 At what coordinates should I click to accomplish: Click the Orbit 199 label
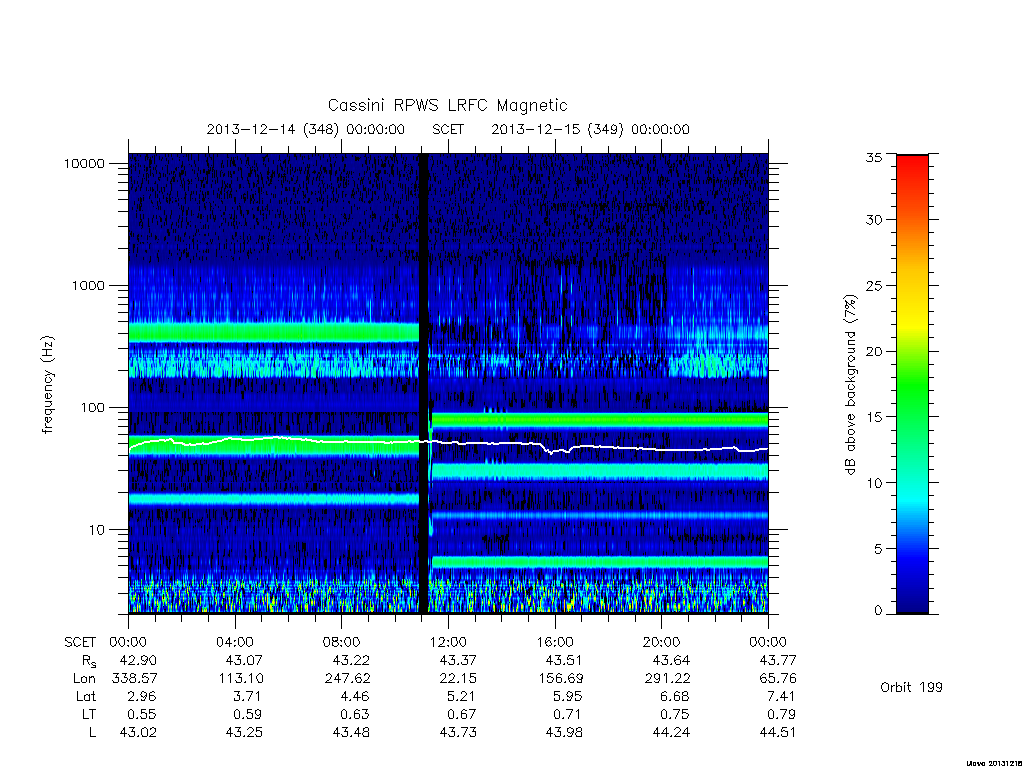(x=911, y=687)
